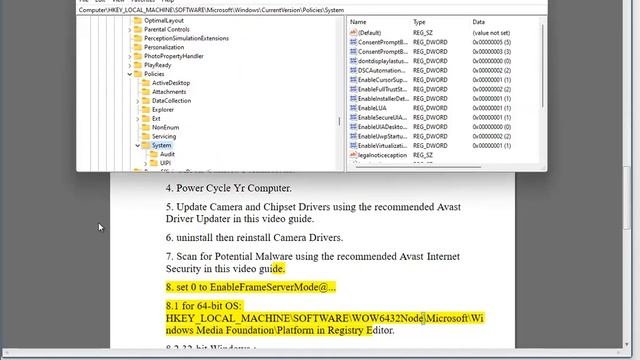This screenshot has width=640, height=360.
Task: Select the System key label
Action: (162, 145)
